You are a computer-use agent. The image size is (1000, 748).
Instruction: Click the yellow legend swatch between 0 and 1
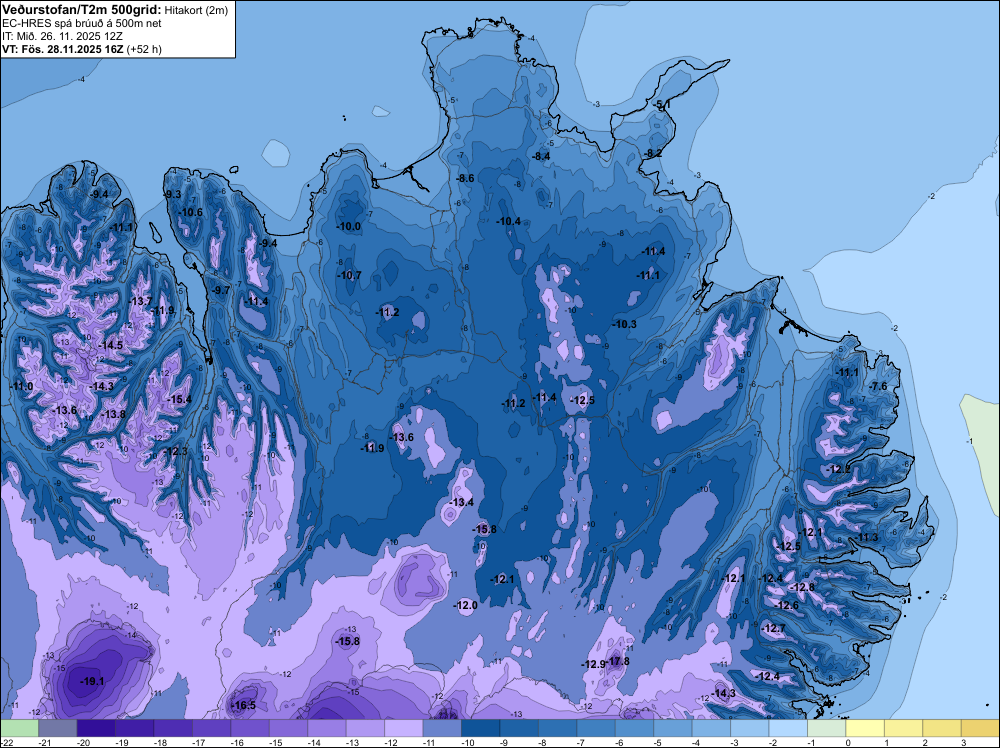(865, 728)
